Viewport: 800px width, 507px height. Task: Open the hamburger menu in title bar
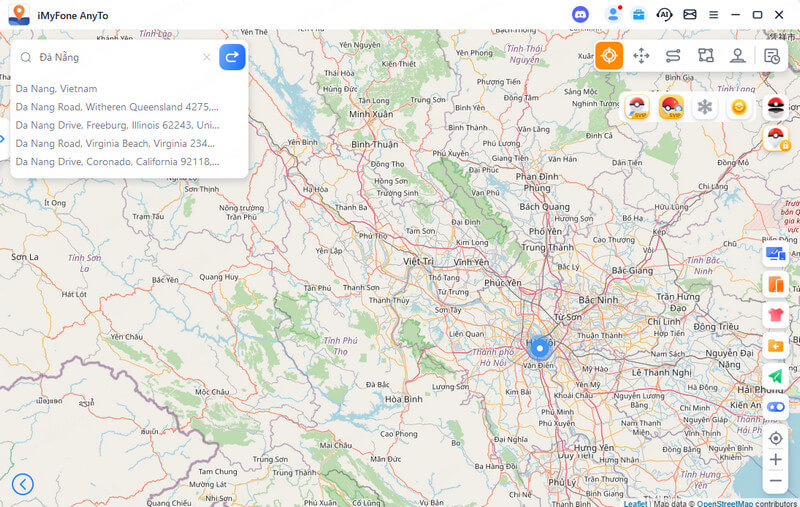coord(714,15)
